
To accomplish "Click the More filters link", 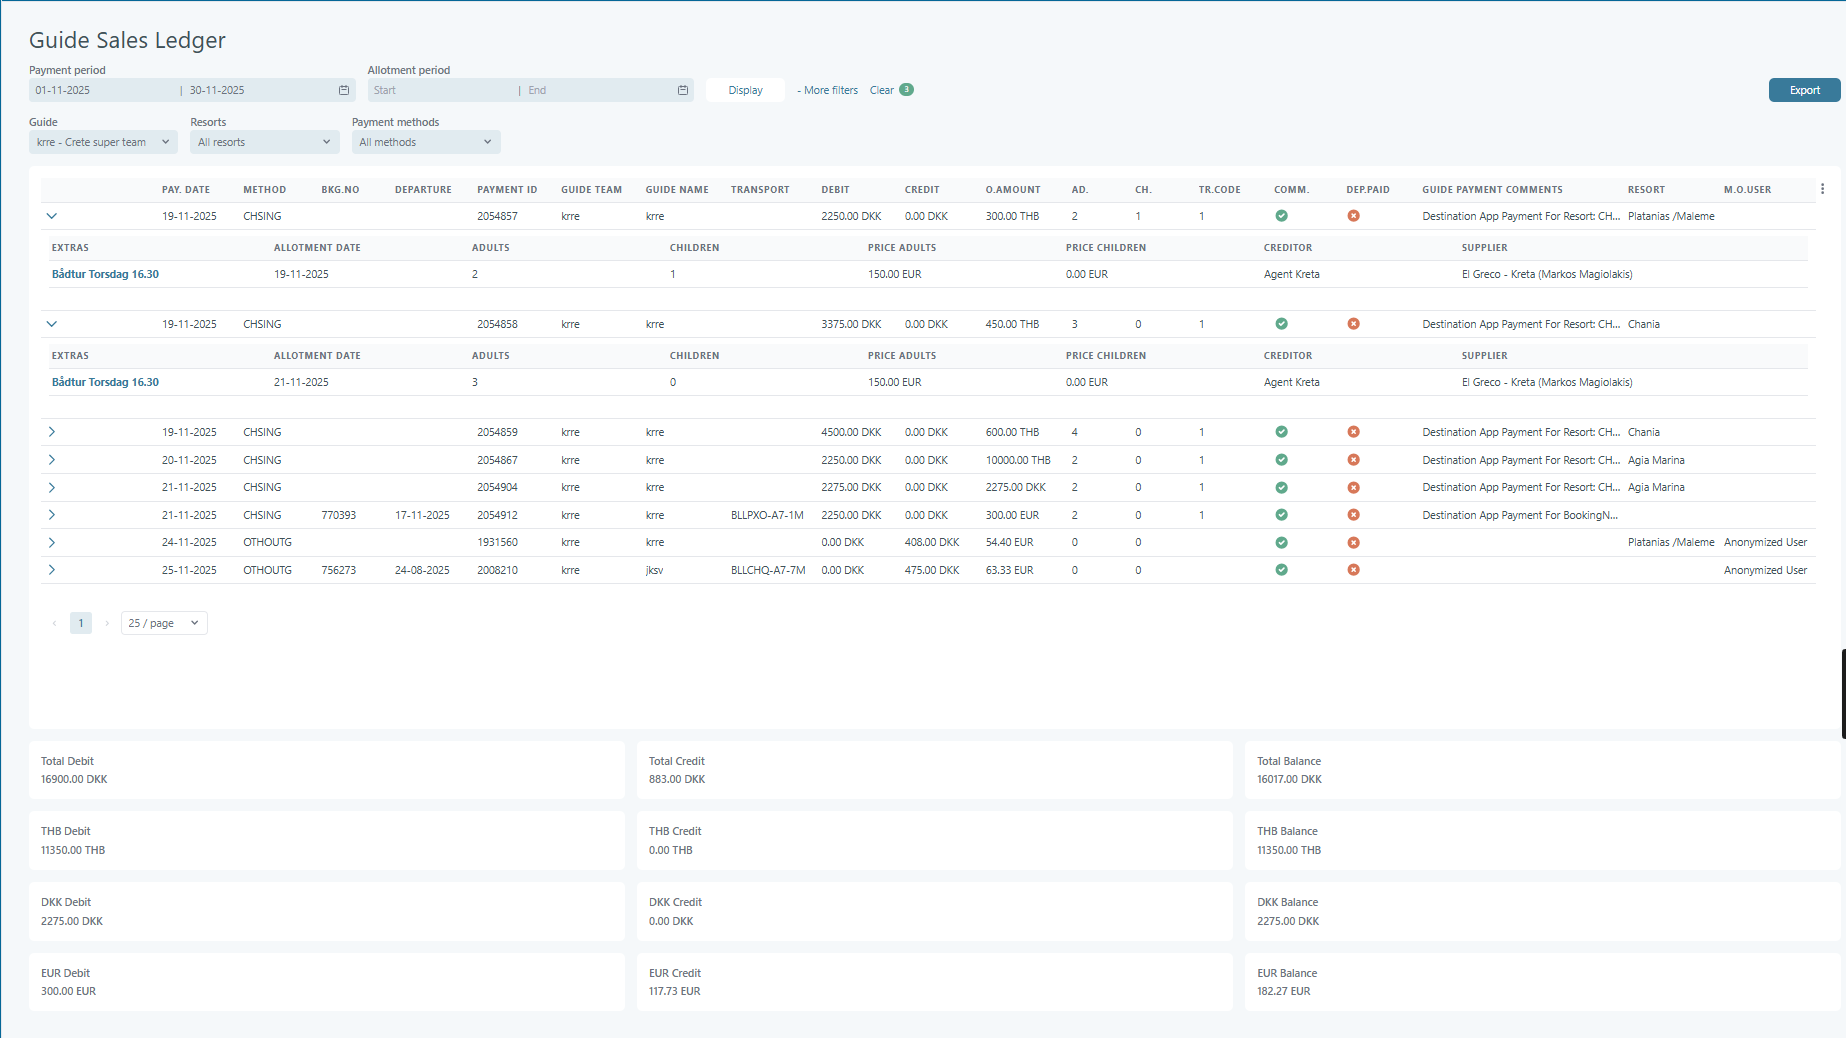I will [x=828, y=90].
